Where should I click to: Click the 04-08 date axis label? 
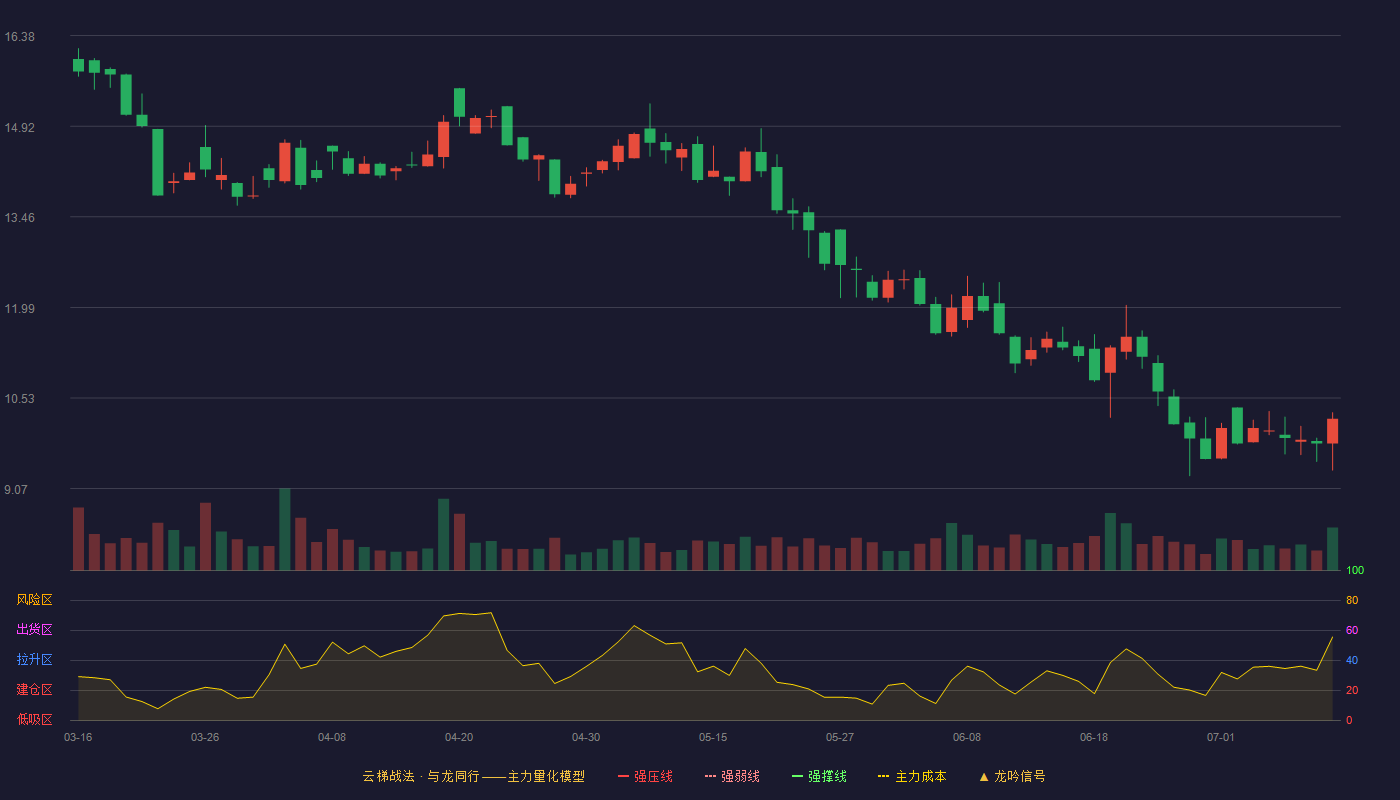(x=332, y=737)
